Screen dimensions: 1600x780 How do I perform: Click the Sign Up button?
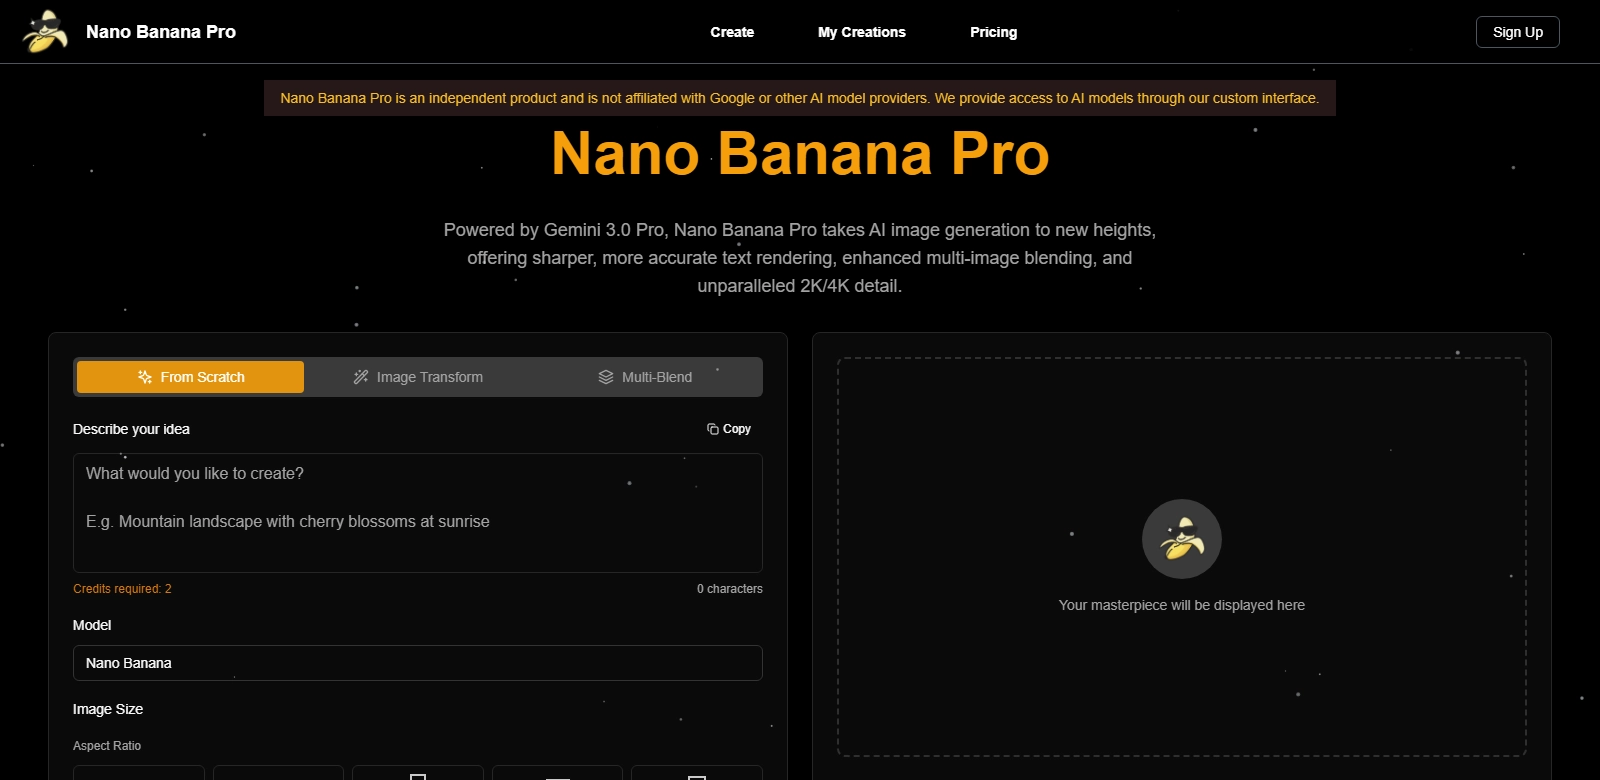1517,32
